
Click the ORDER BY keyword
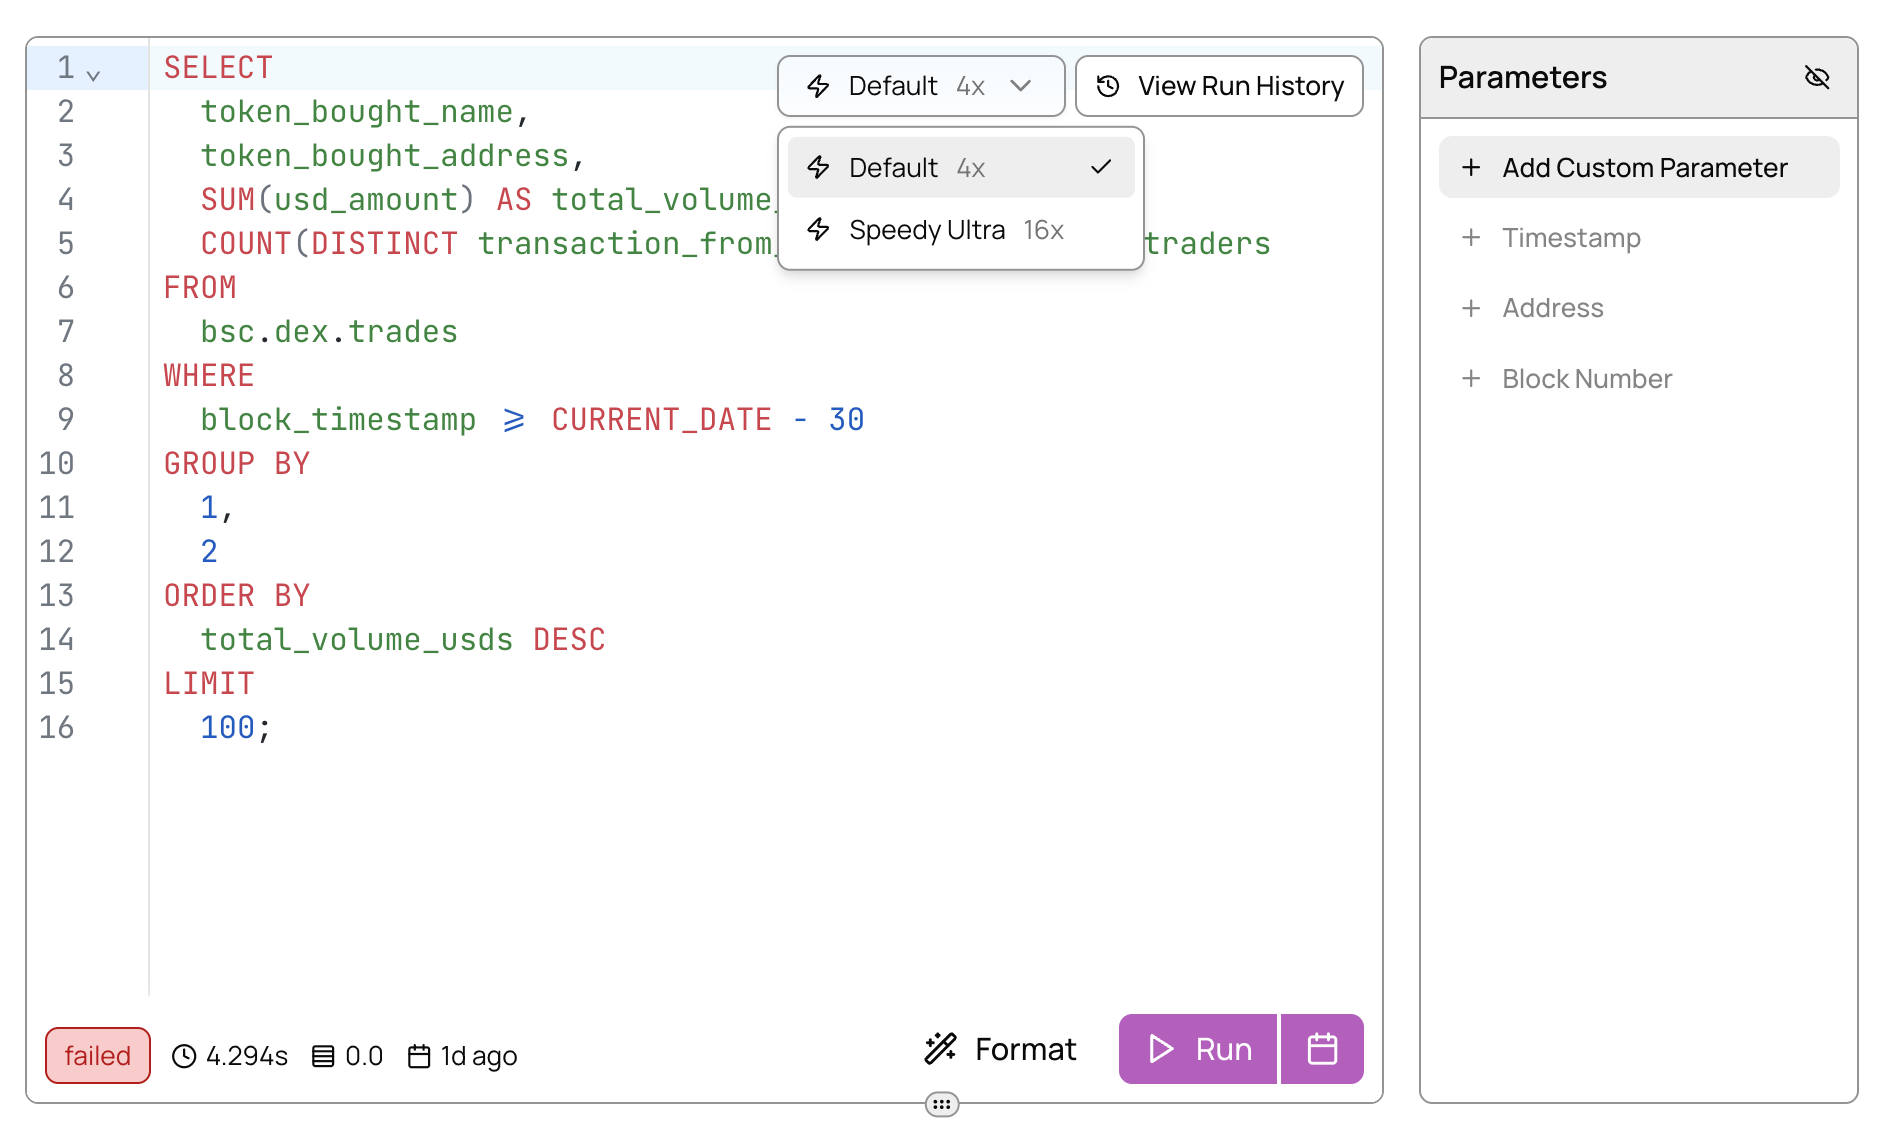point(237,596)
